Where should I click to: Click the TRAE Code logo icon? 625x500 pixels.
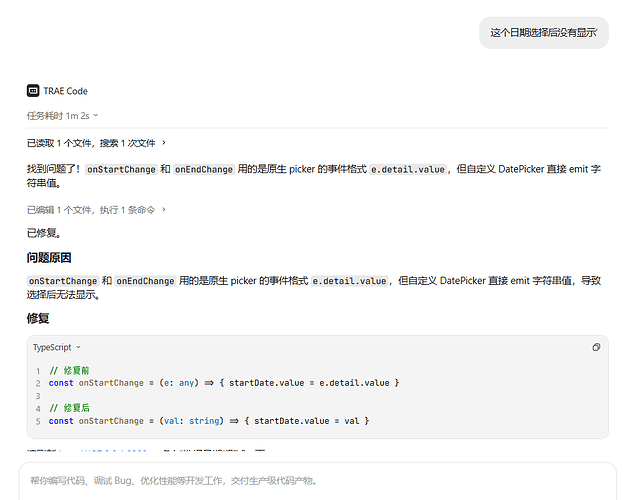(33, 91)
